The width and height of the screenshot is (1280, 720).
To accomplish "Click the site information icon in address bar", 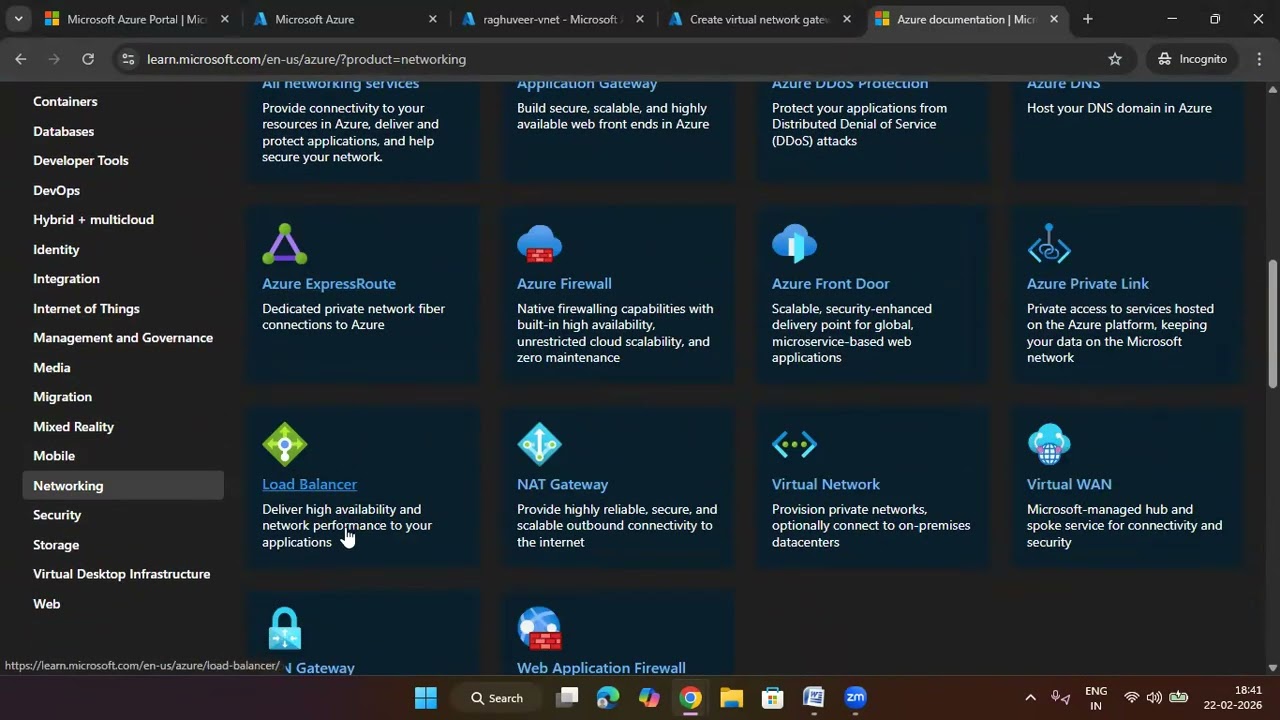I will point(127,59).
